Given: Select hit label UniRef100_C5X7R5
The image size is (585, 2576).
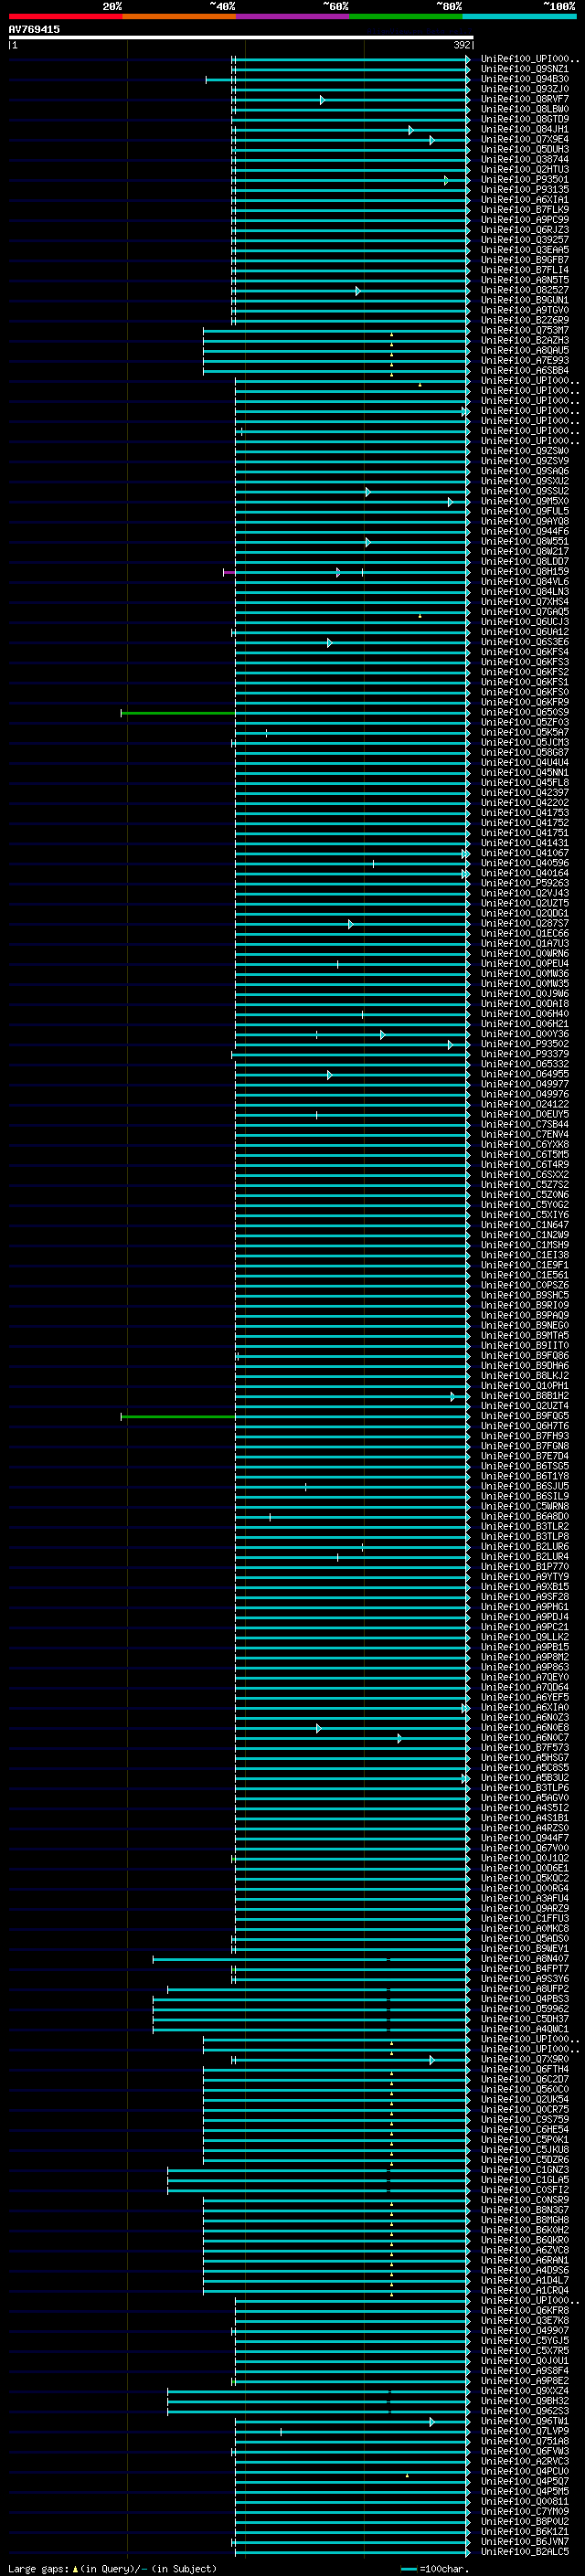Looking at the screenshot, I should tap(524, 2351).
